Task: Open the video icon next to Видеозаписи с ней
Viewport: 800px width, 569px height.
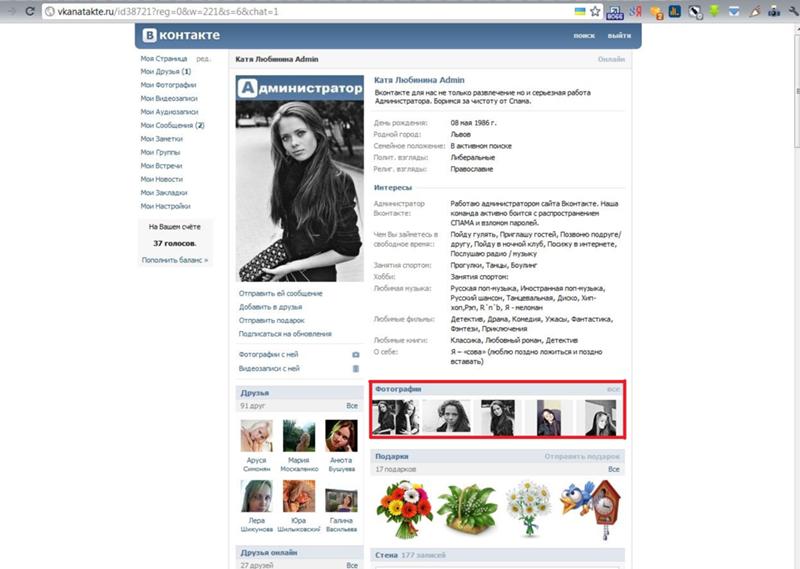Action: (356, 368)
